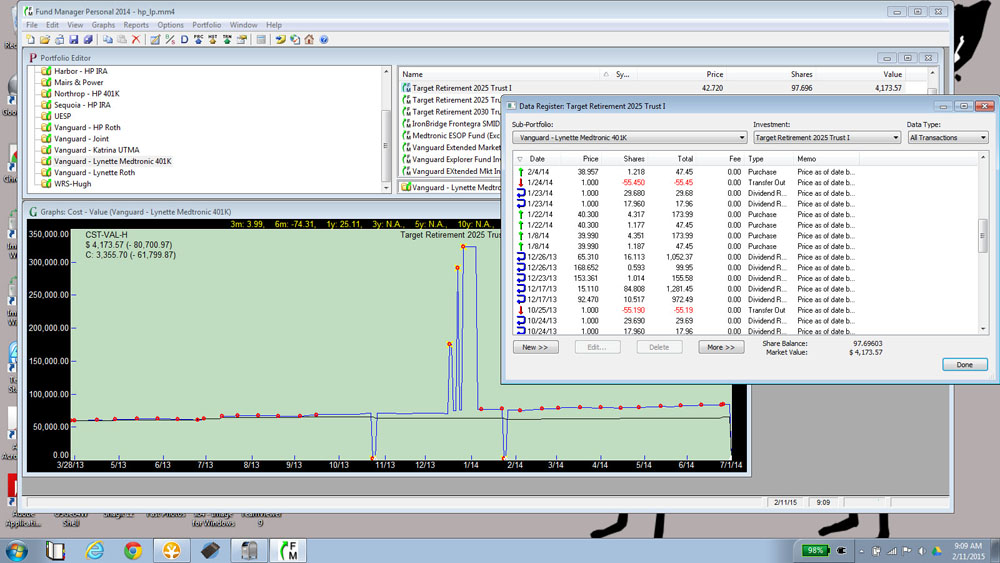Select Sequoia - HP IRA portfolio
Image resolution: width=1000 pixels, height=563 pixels.
click(x=82, y=105)
